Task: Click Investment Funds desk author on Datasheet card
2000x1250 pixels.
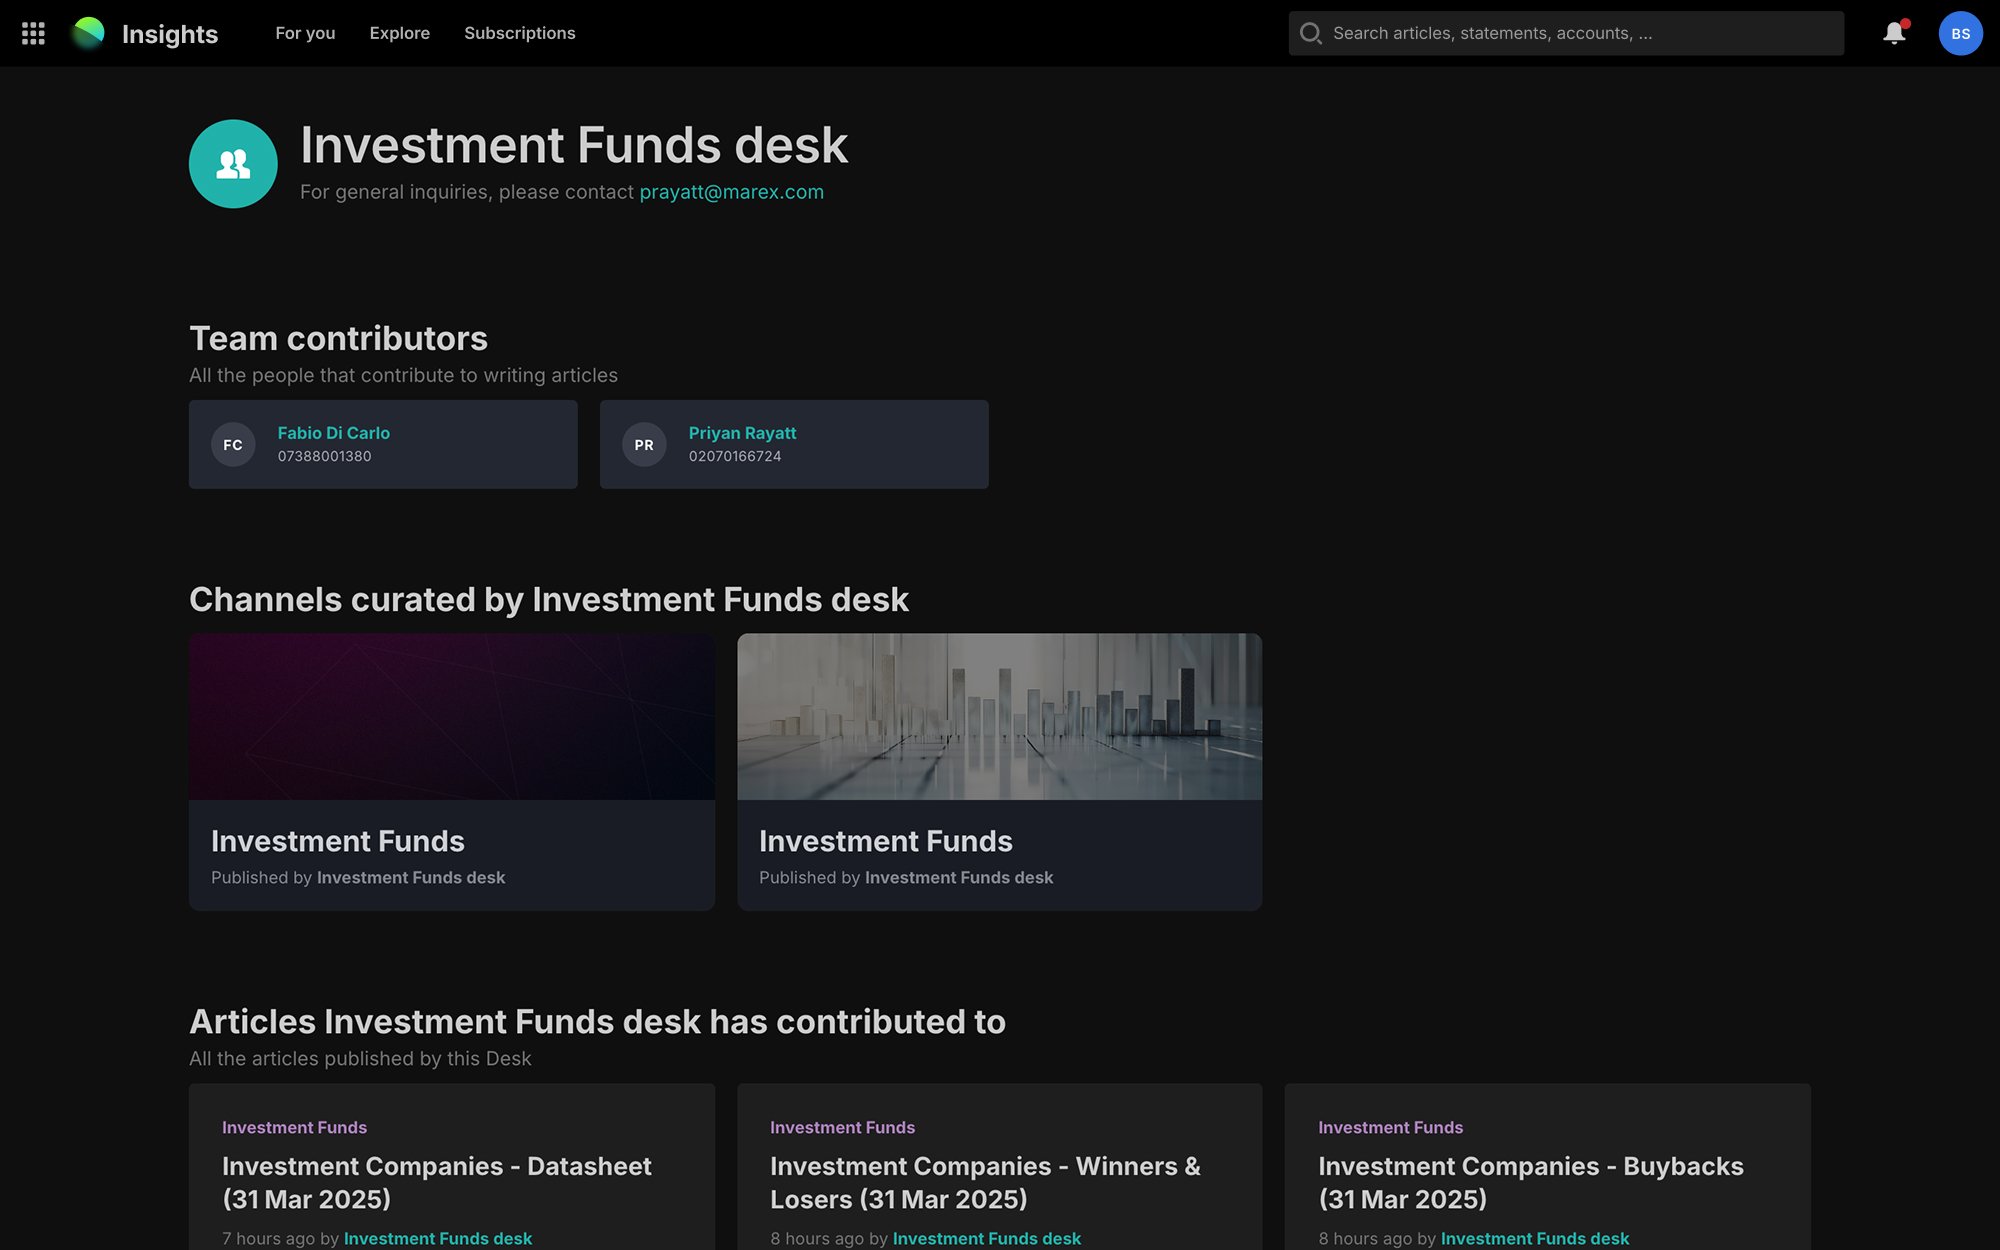Action: pos(438,1238)
